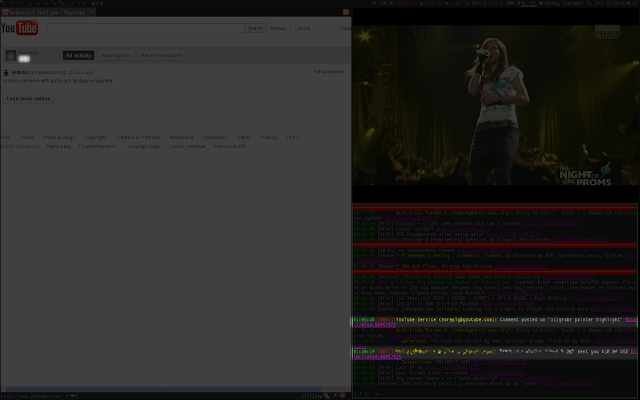
Task: Switch to the Recommendations tab
Action: (x=161, y=56)
